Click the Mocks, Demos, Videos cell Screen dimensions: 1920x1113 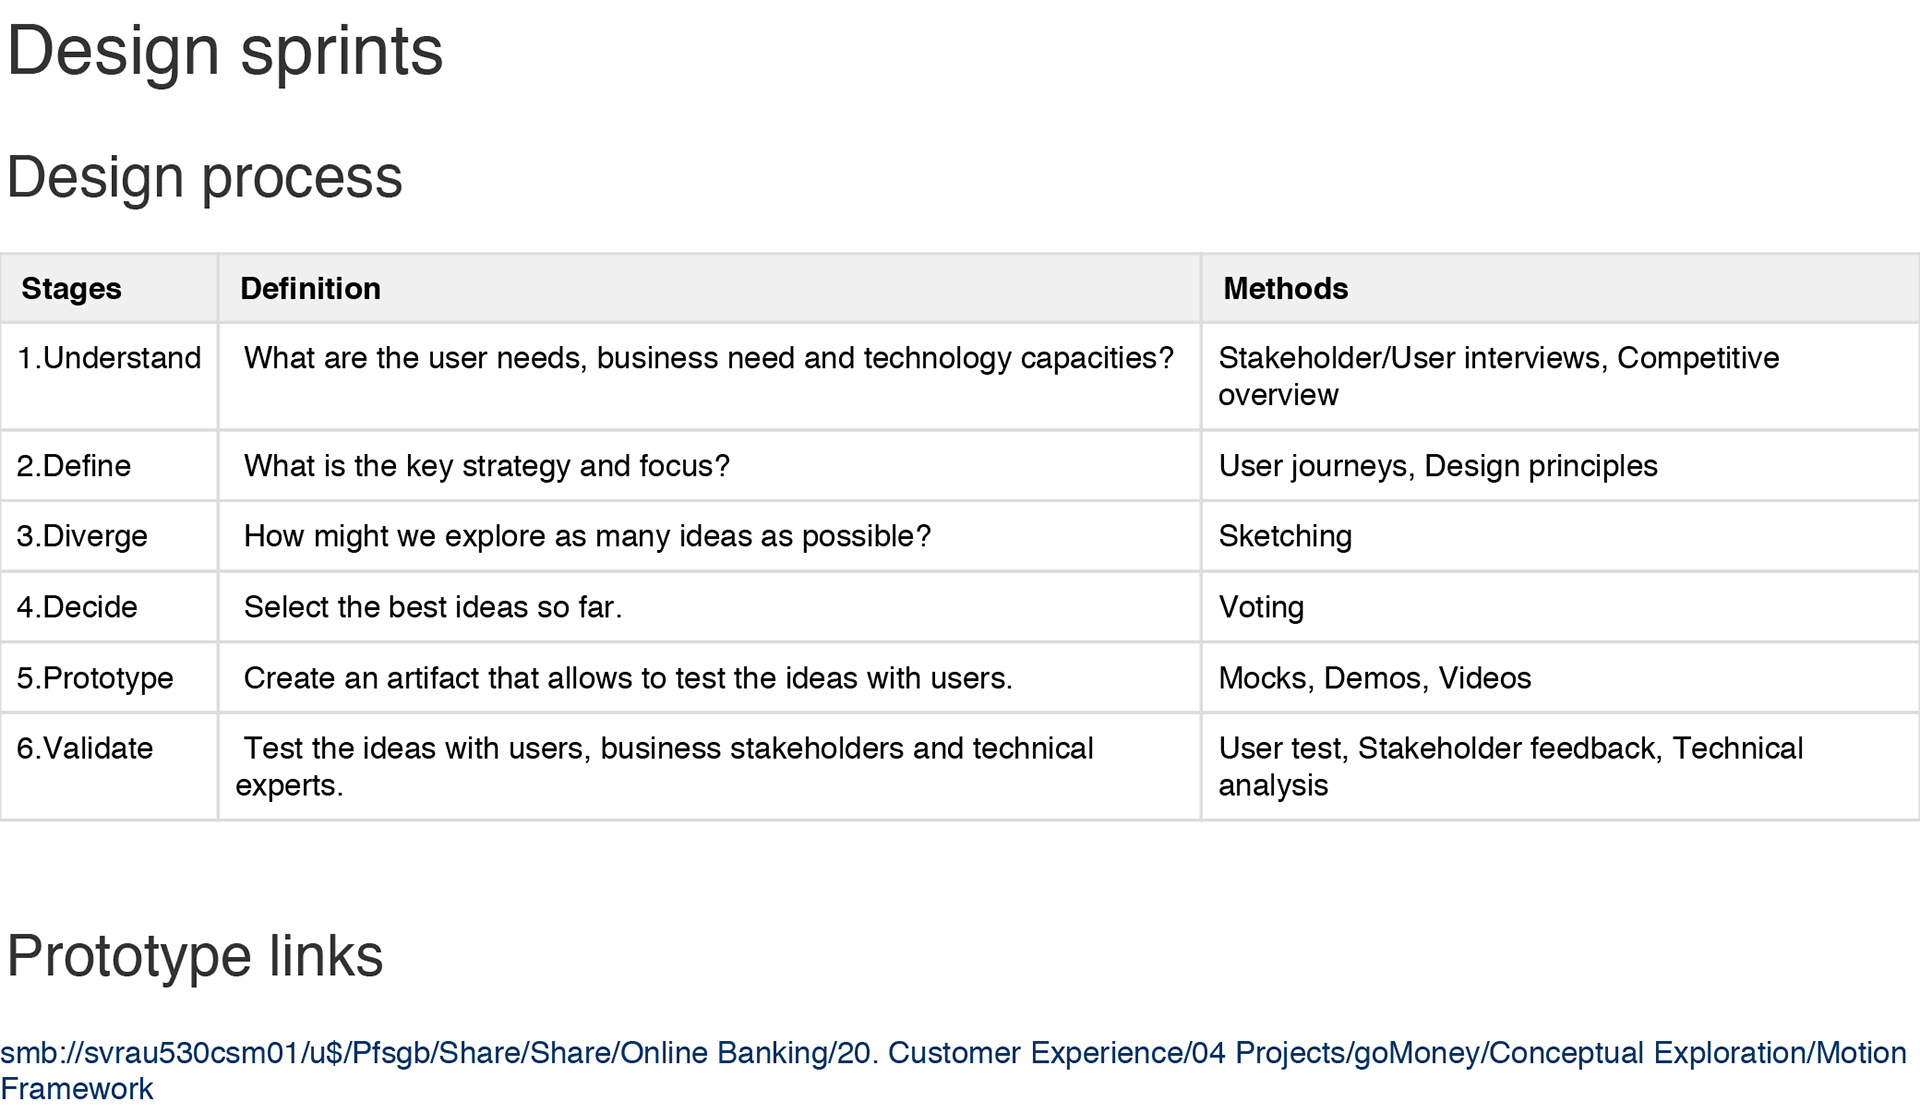1560,678
